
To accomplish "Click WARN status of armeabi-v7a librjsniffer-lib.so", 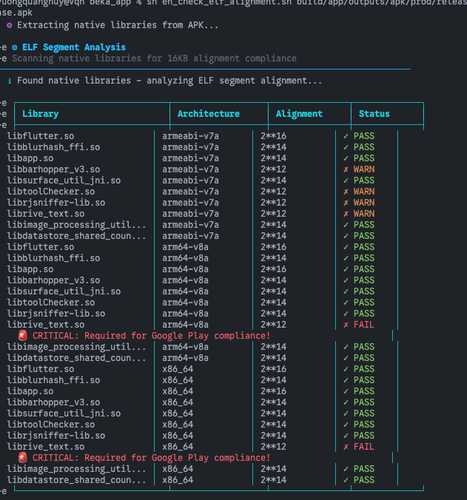I will pos(364,202).
